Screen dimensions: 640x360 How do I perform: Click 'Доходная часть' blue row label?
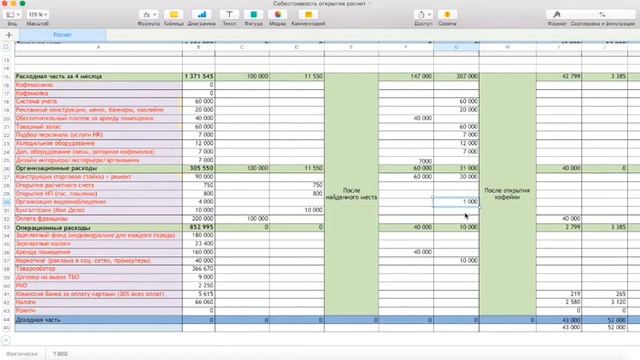[98, 320]
